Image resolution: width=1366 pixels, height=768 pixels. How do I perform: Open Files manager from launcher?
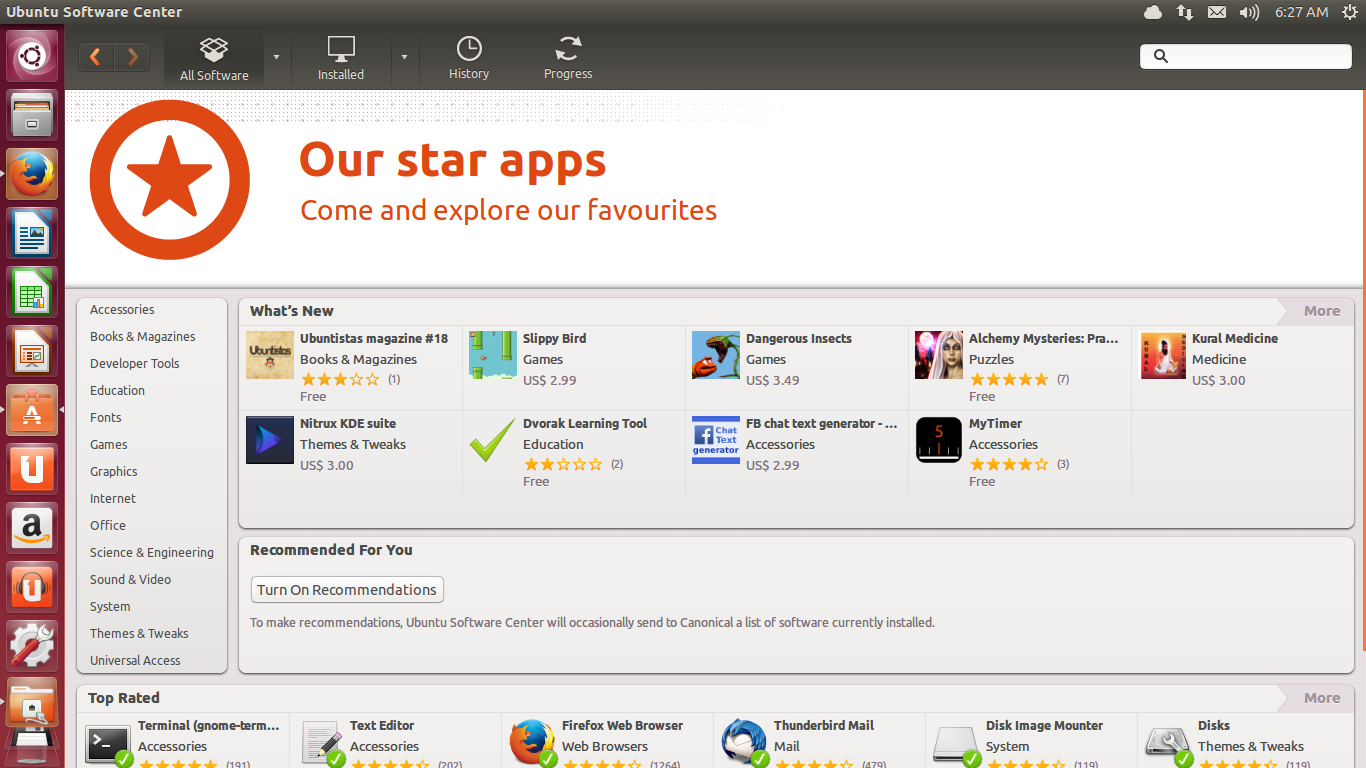coord(33,115)
